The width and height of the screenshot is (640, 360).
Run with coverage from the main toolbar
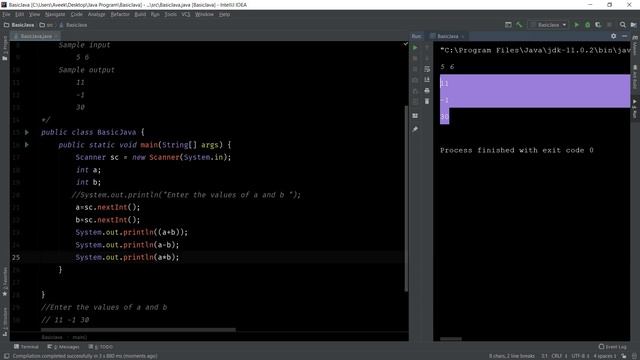tap(598, 25)
